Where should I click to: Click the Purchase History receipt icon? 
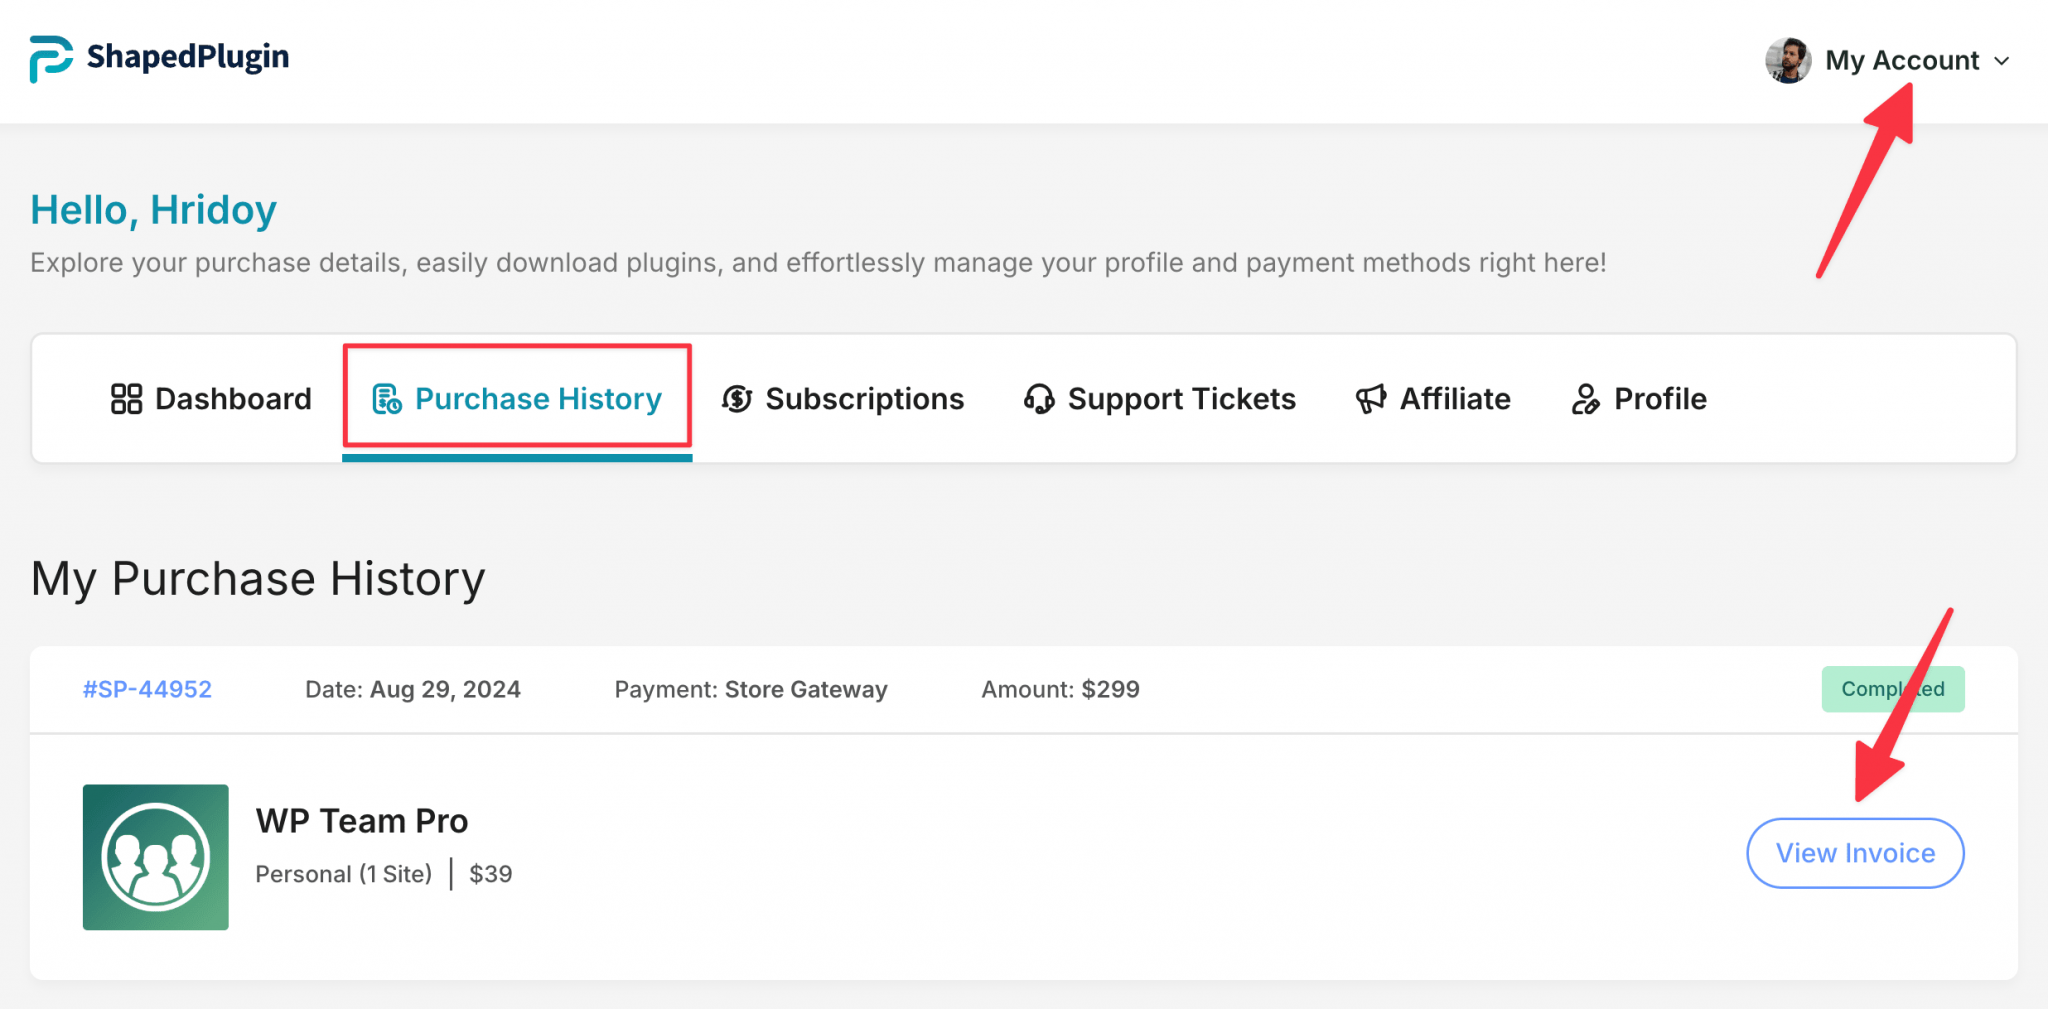(x=387, y=399)
